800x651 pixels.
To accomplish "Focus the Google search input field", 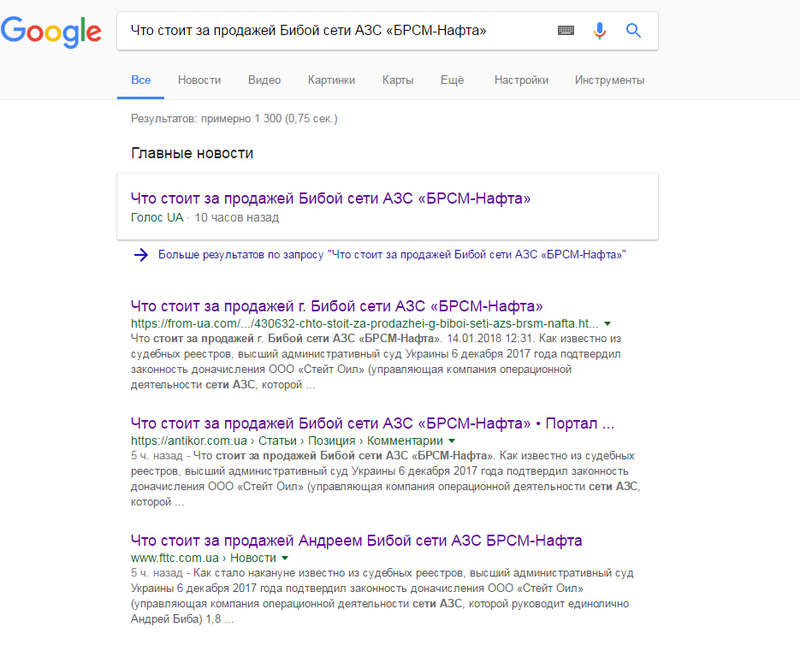I will [x=337, y=31].
